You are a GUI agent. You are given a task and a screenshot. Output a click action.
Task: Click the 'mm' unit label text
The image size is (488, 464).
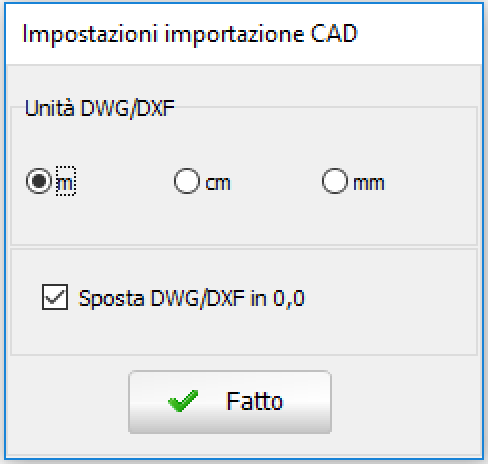pyautogui.click(x=369, y=183)
